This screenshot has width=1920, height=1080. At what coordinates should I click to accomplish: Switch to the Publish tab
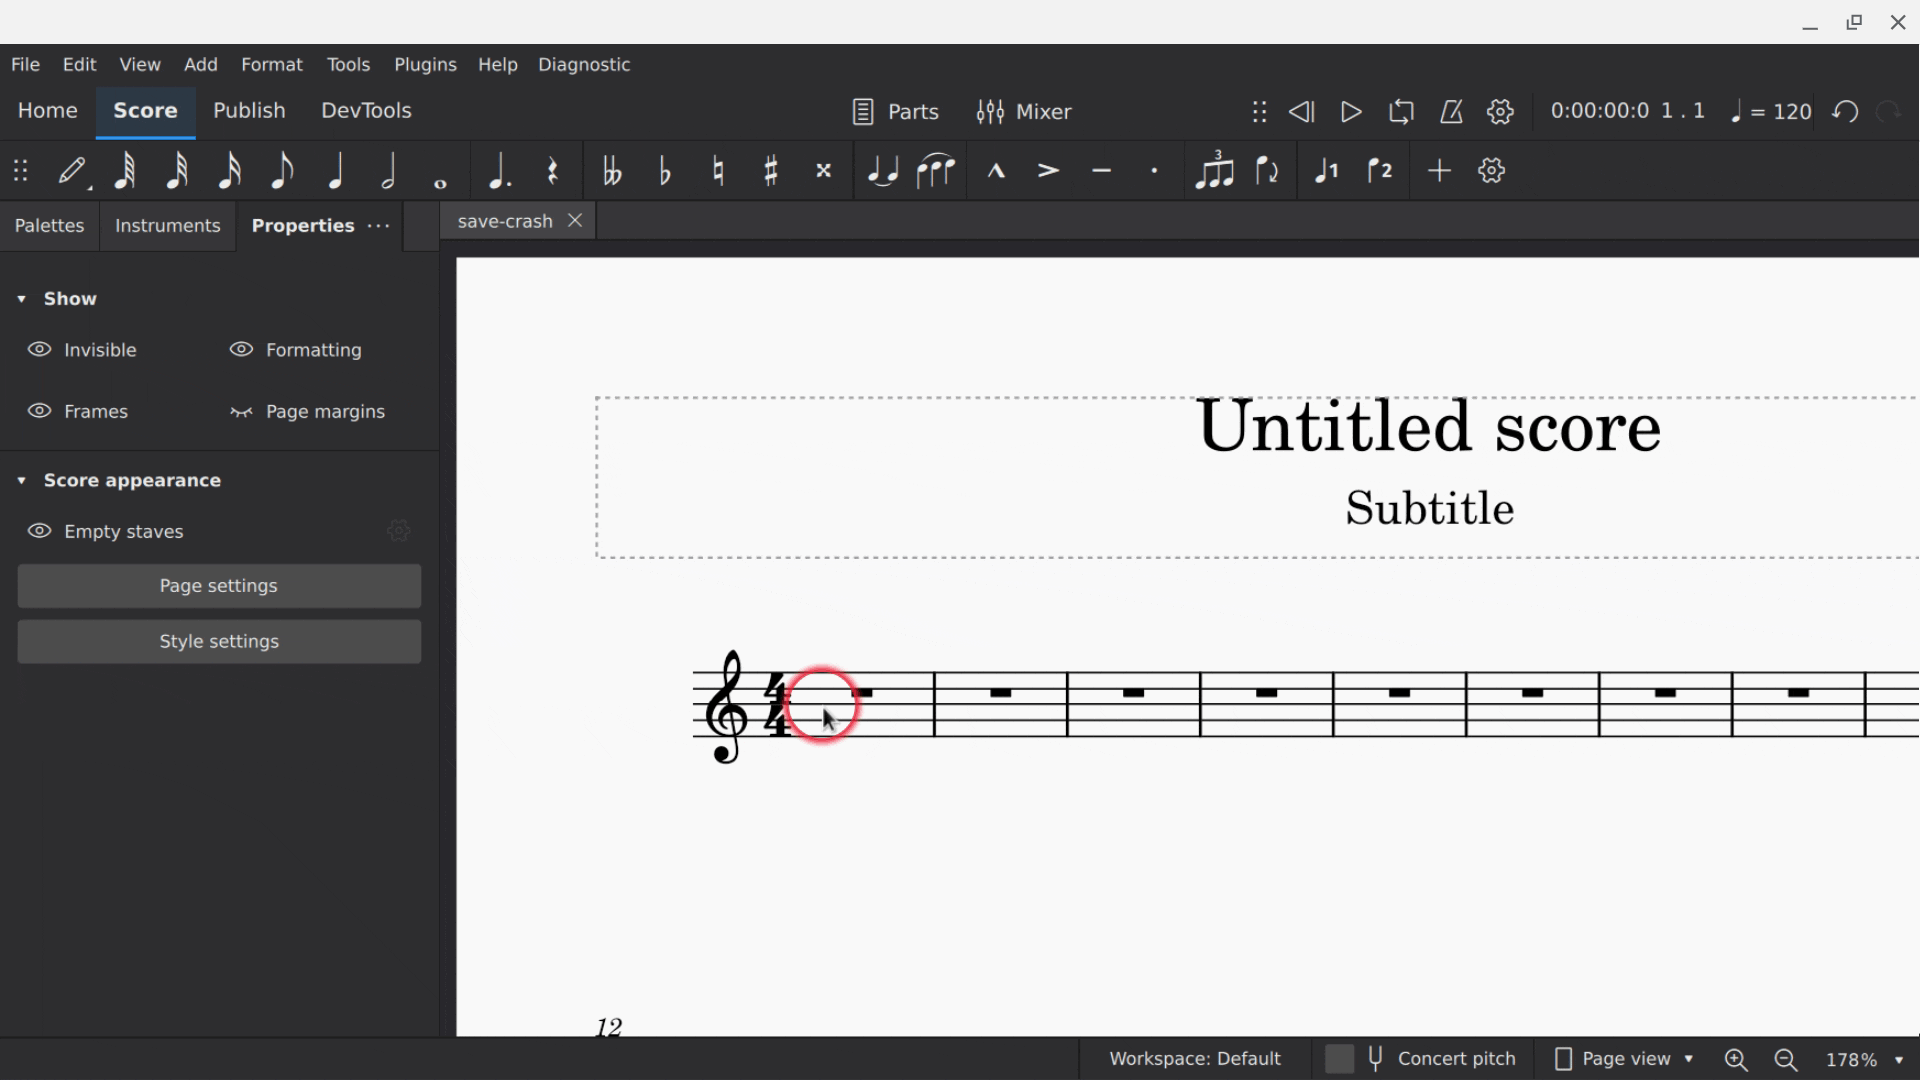point(249,110)
